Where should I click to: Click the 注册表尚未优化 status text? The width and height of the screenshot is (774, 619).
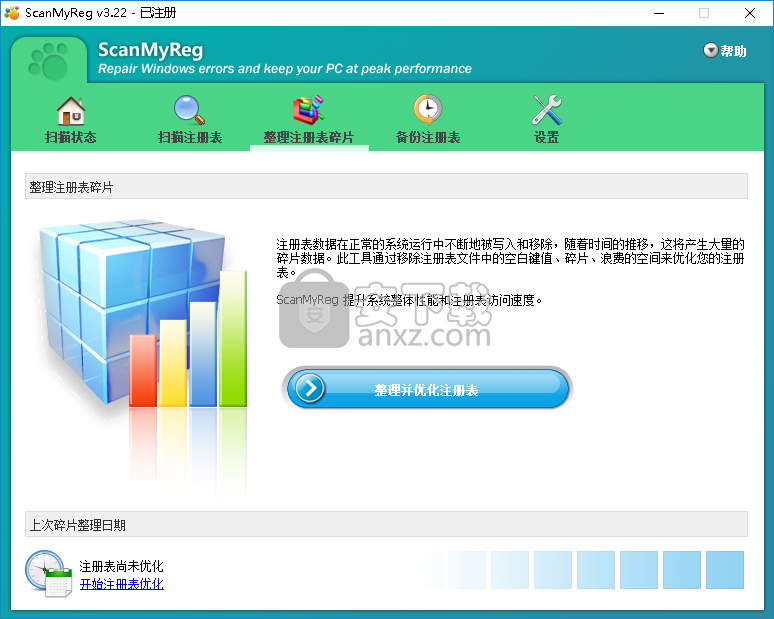121,566
